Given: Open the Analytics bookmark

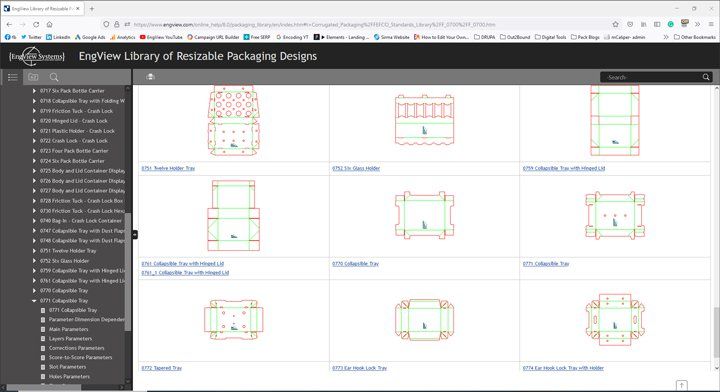Looking at the screenshot, I should tap(123, 37).
